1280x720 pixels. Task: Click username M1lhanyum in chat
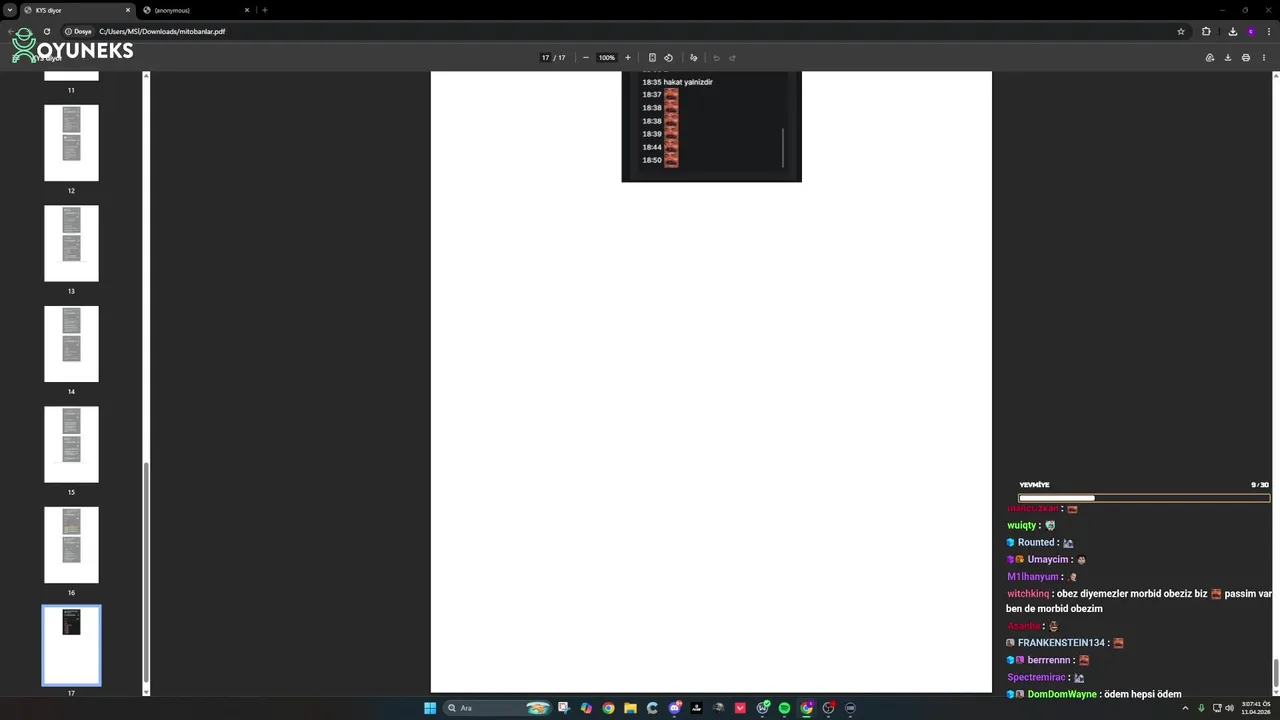1032,577
